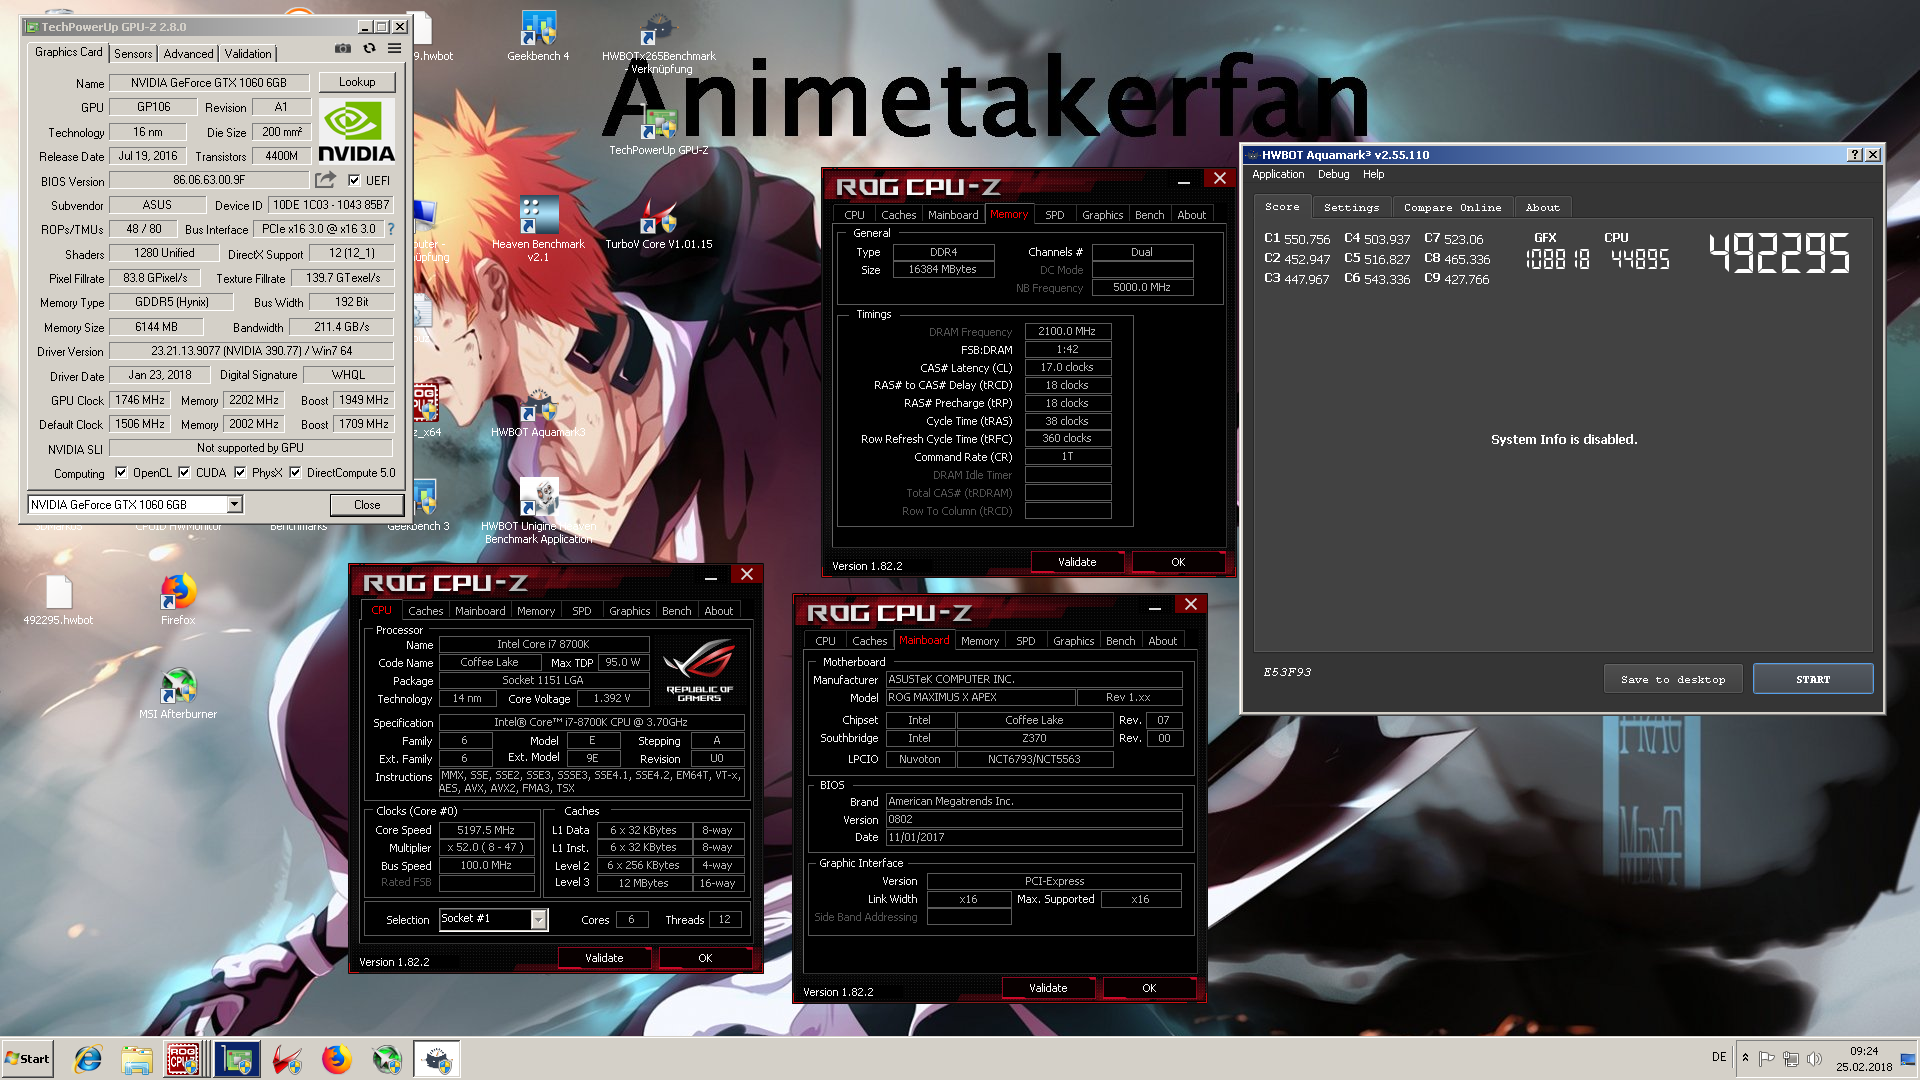
Task: Select Caches tab in CPU tab window
Action: point(425,611)
